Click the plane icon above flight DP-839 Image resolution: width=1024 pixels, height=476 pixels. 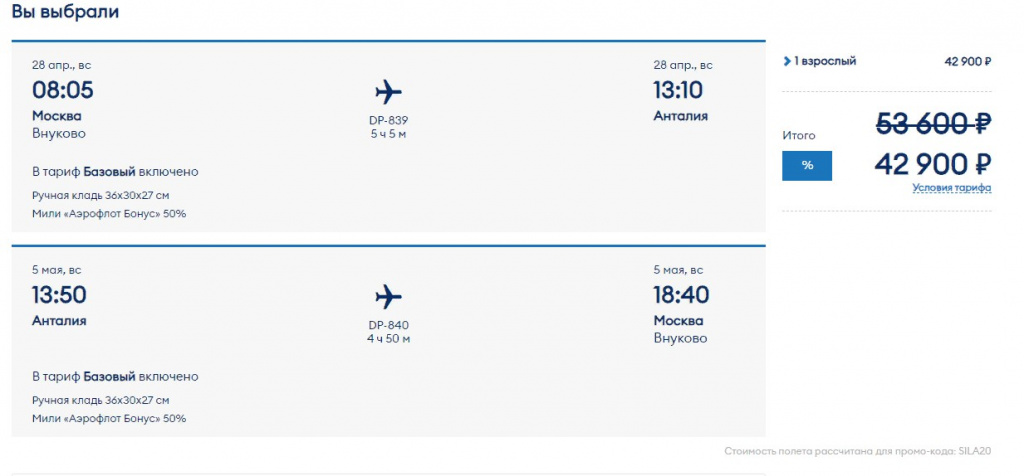[388, 93]
